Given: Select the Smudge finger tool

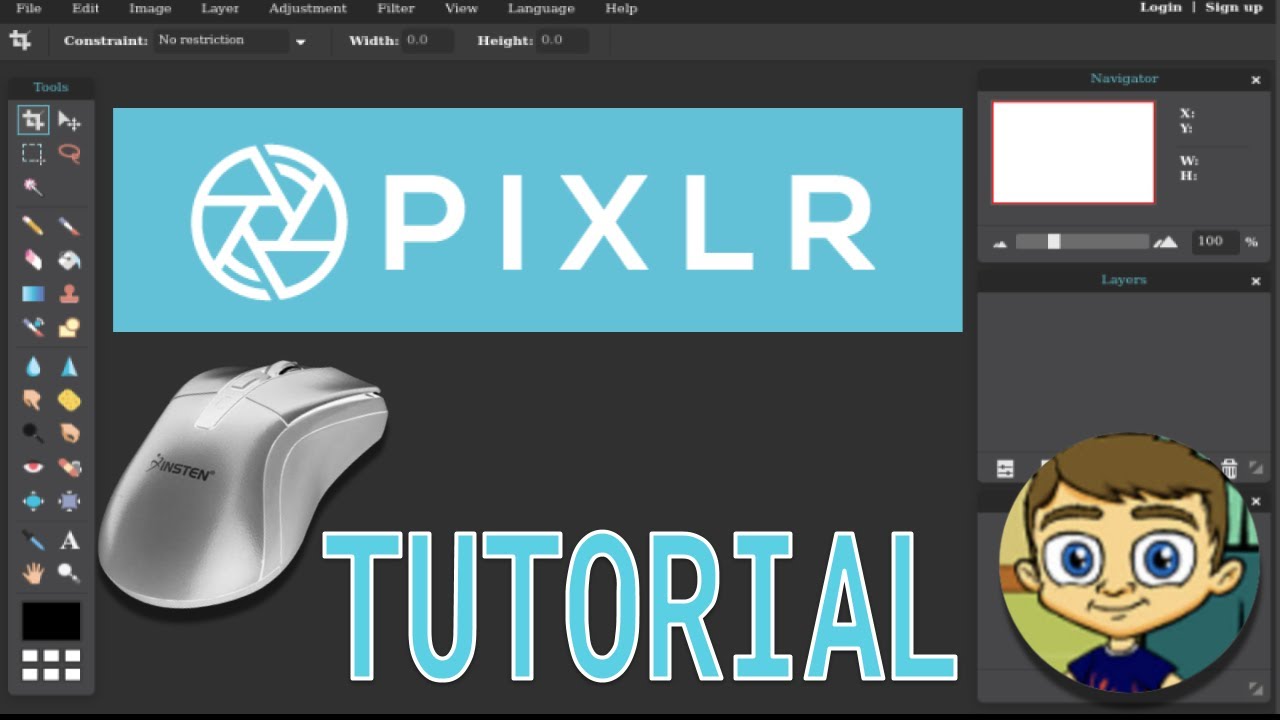Looking at the screenshot, I should (x=33, y=400).
